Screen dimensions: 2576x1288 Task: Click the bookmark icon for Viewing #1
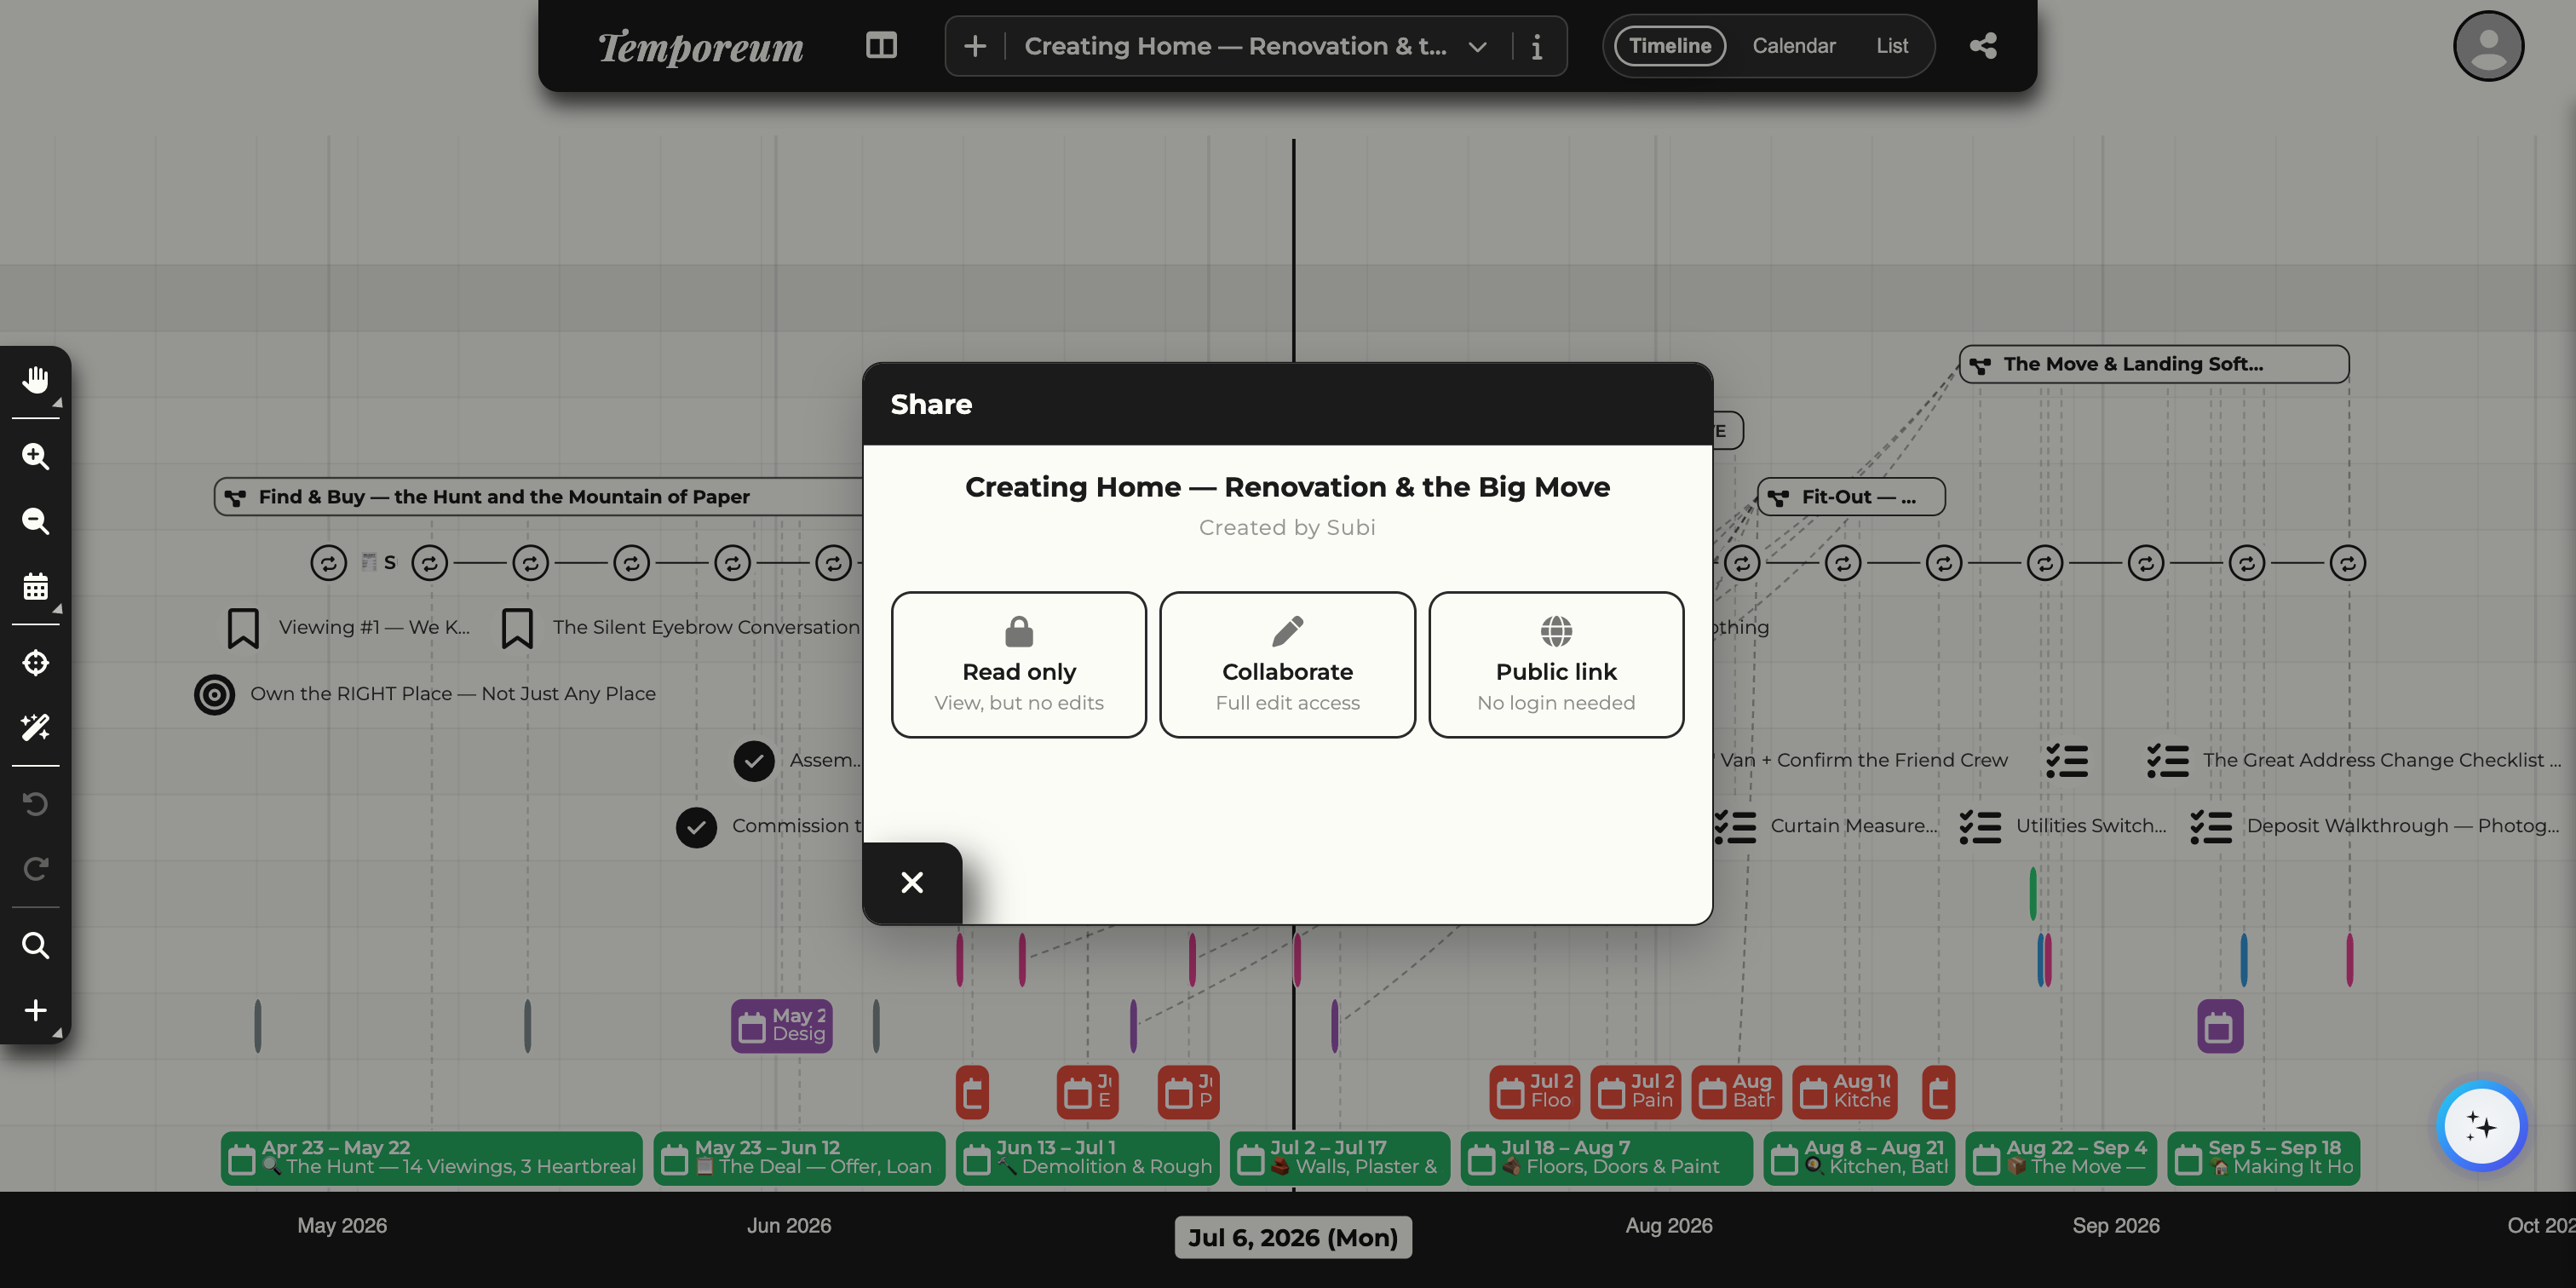(243, 628)
